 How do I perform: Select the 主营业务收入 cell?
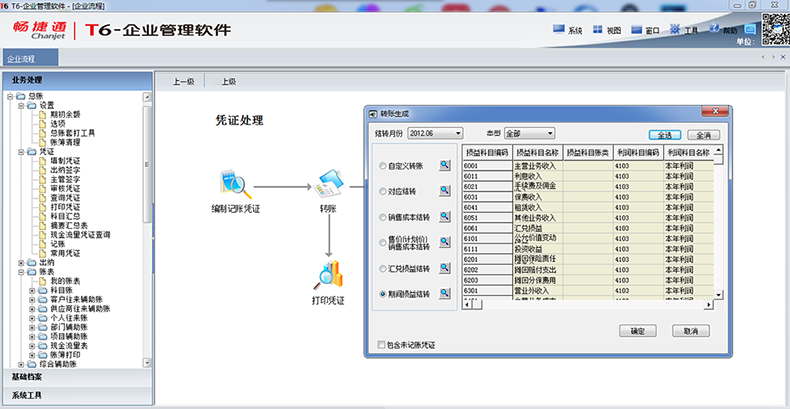(538, 166)
